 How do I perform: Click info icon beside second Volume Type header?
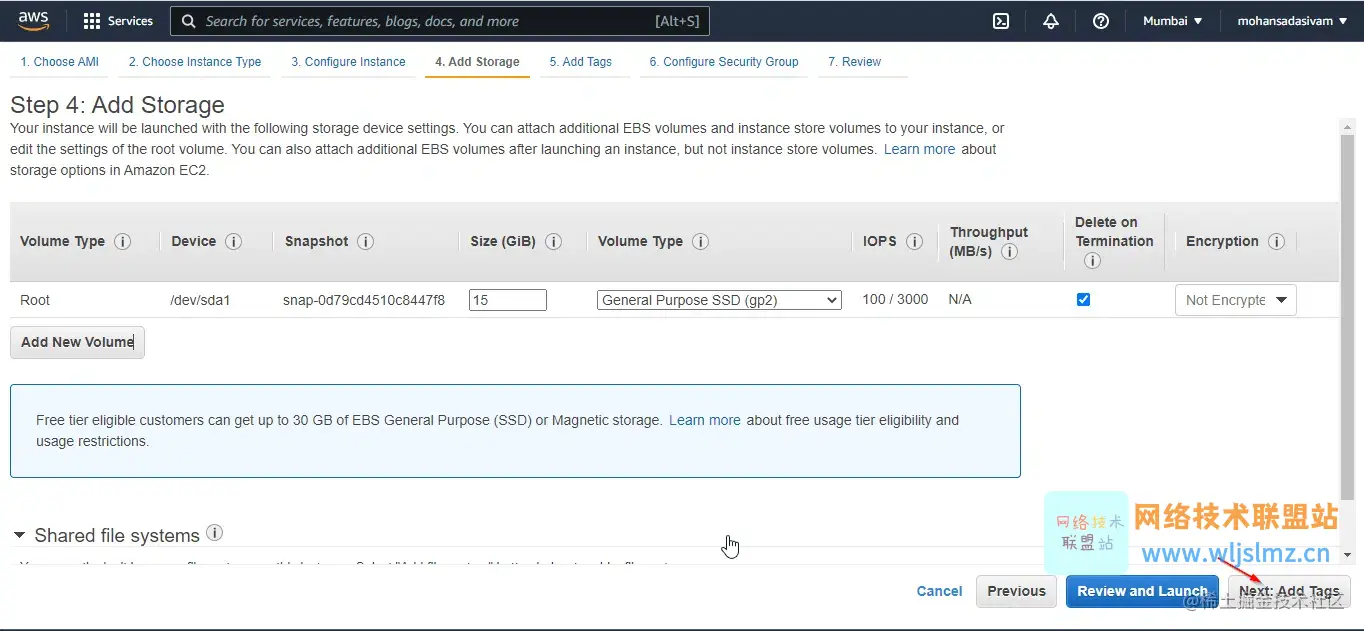point(700,241)
